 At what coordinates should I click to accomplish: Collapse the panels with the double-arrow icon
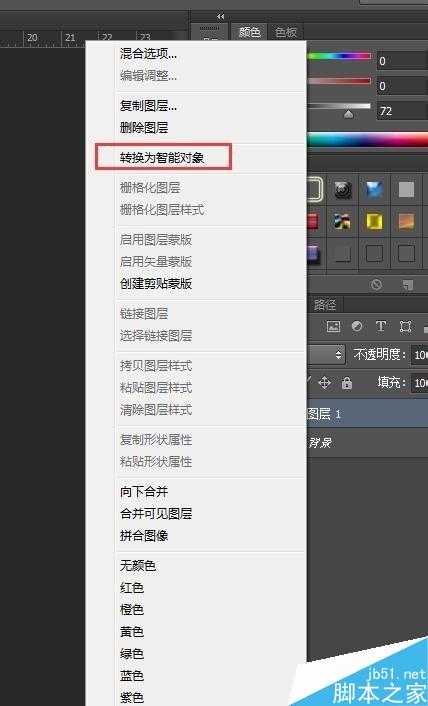220,16
